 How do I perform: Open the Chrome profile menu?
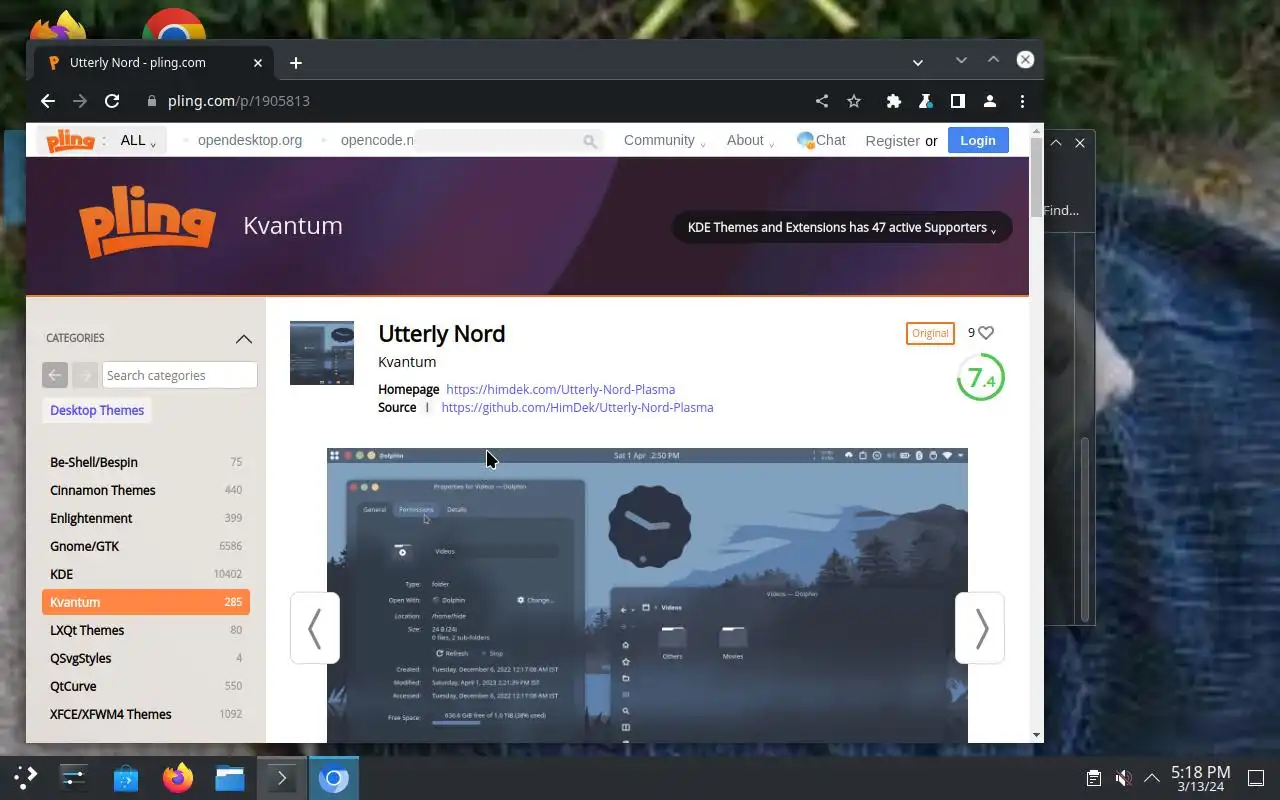(990, 101)
